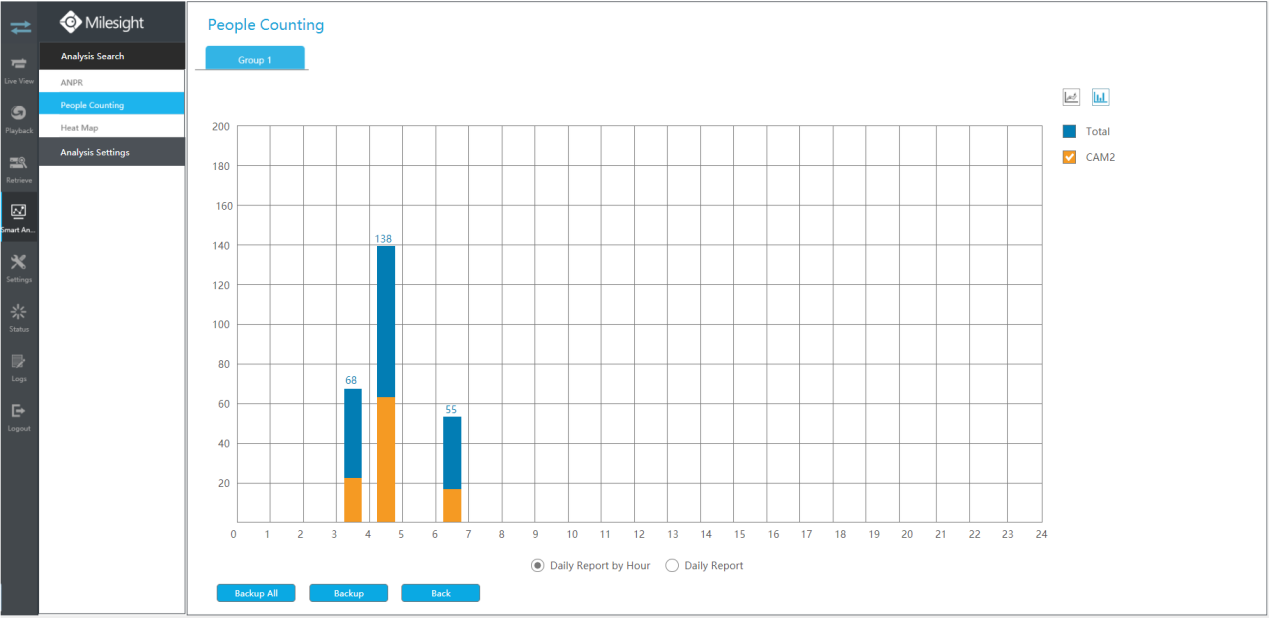
Task: Open the ANPR menu item
Action: click(112, 82)
